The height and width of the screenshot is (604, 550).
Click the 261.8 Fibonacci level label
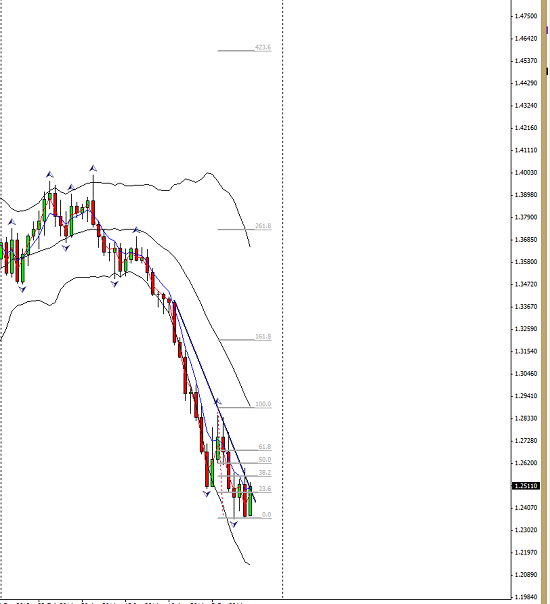coord(263,226)
